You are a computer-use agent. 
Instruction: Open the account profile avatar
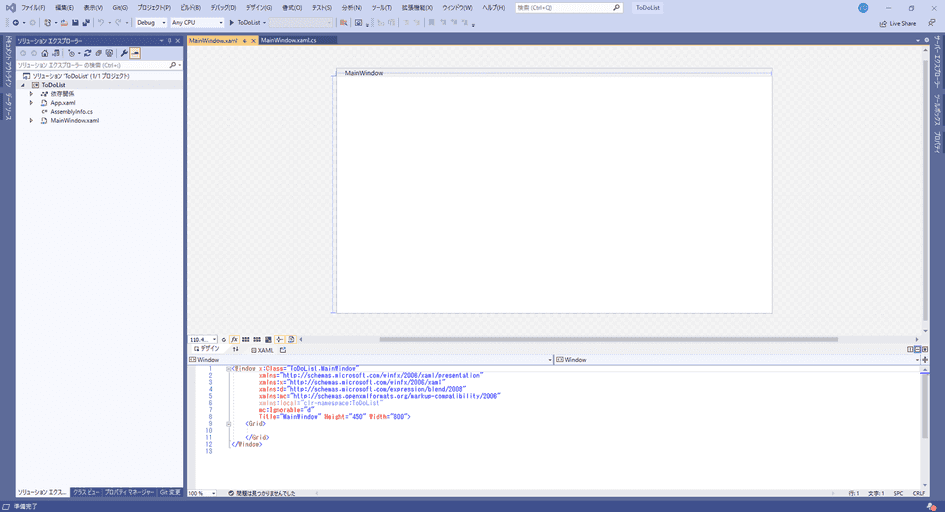click(x=863, y=8)
